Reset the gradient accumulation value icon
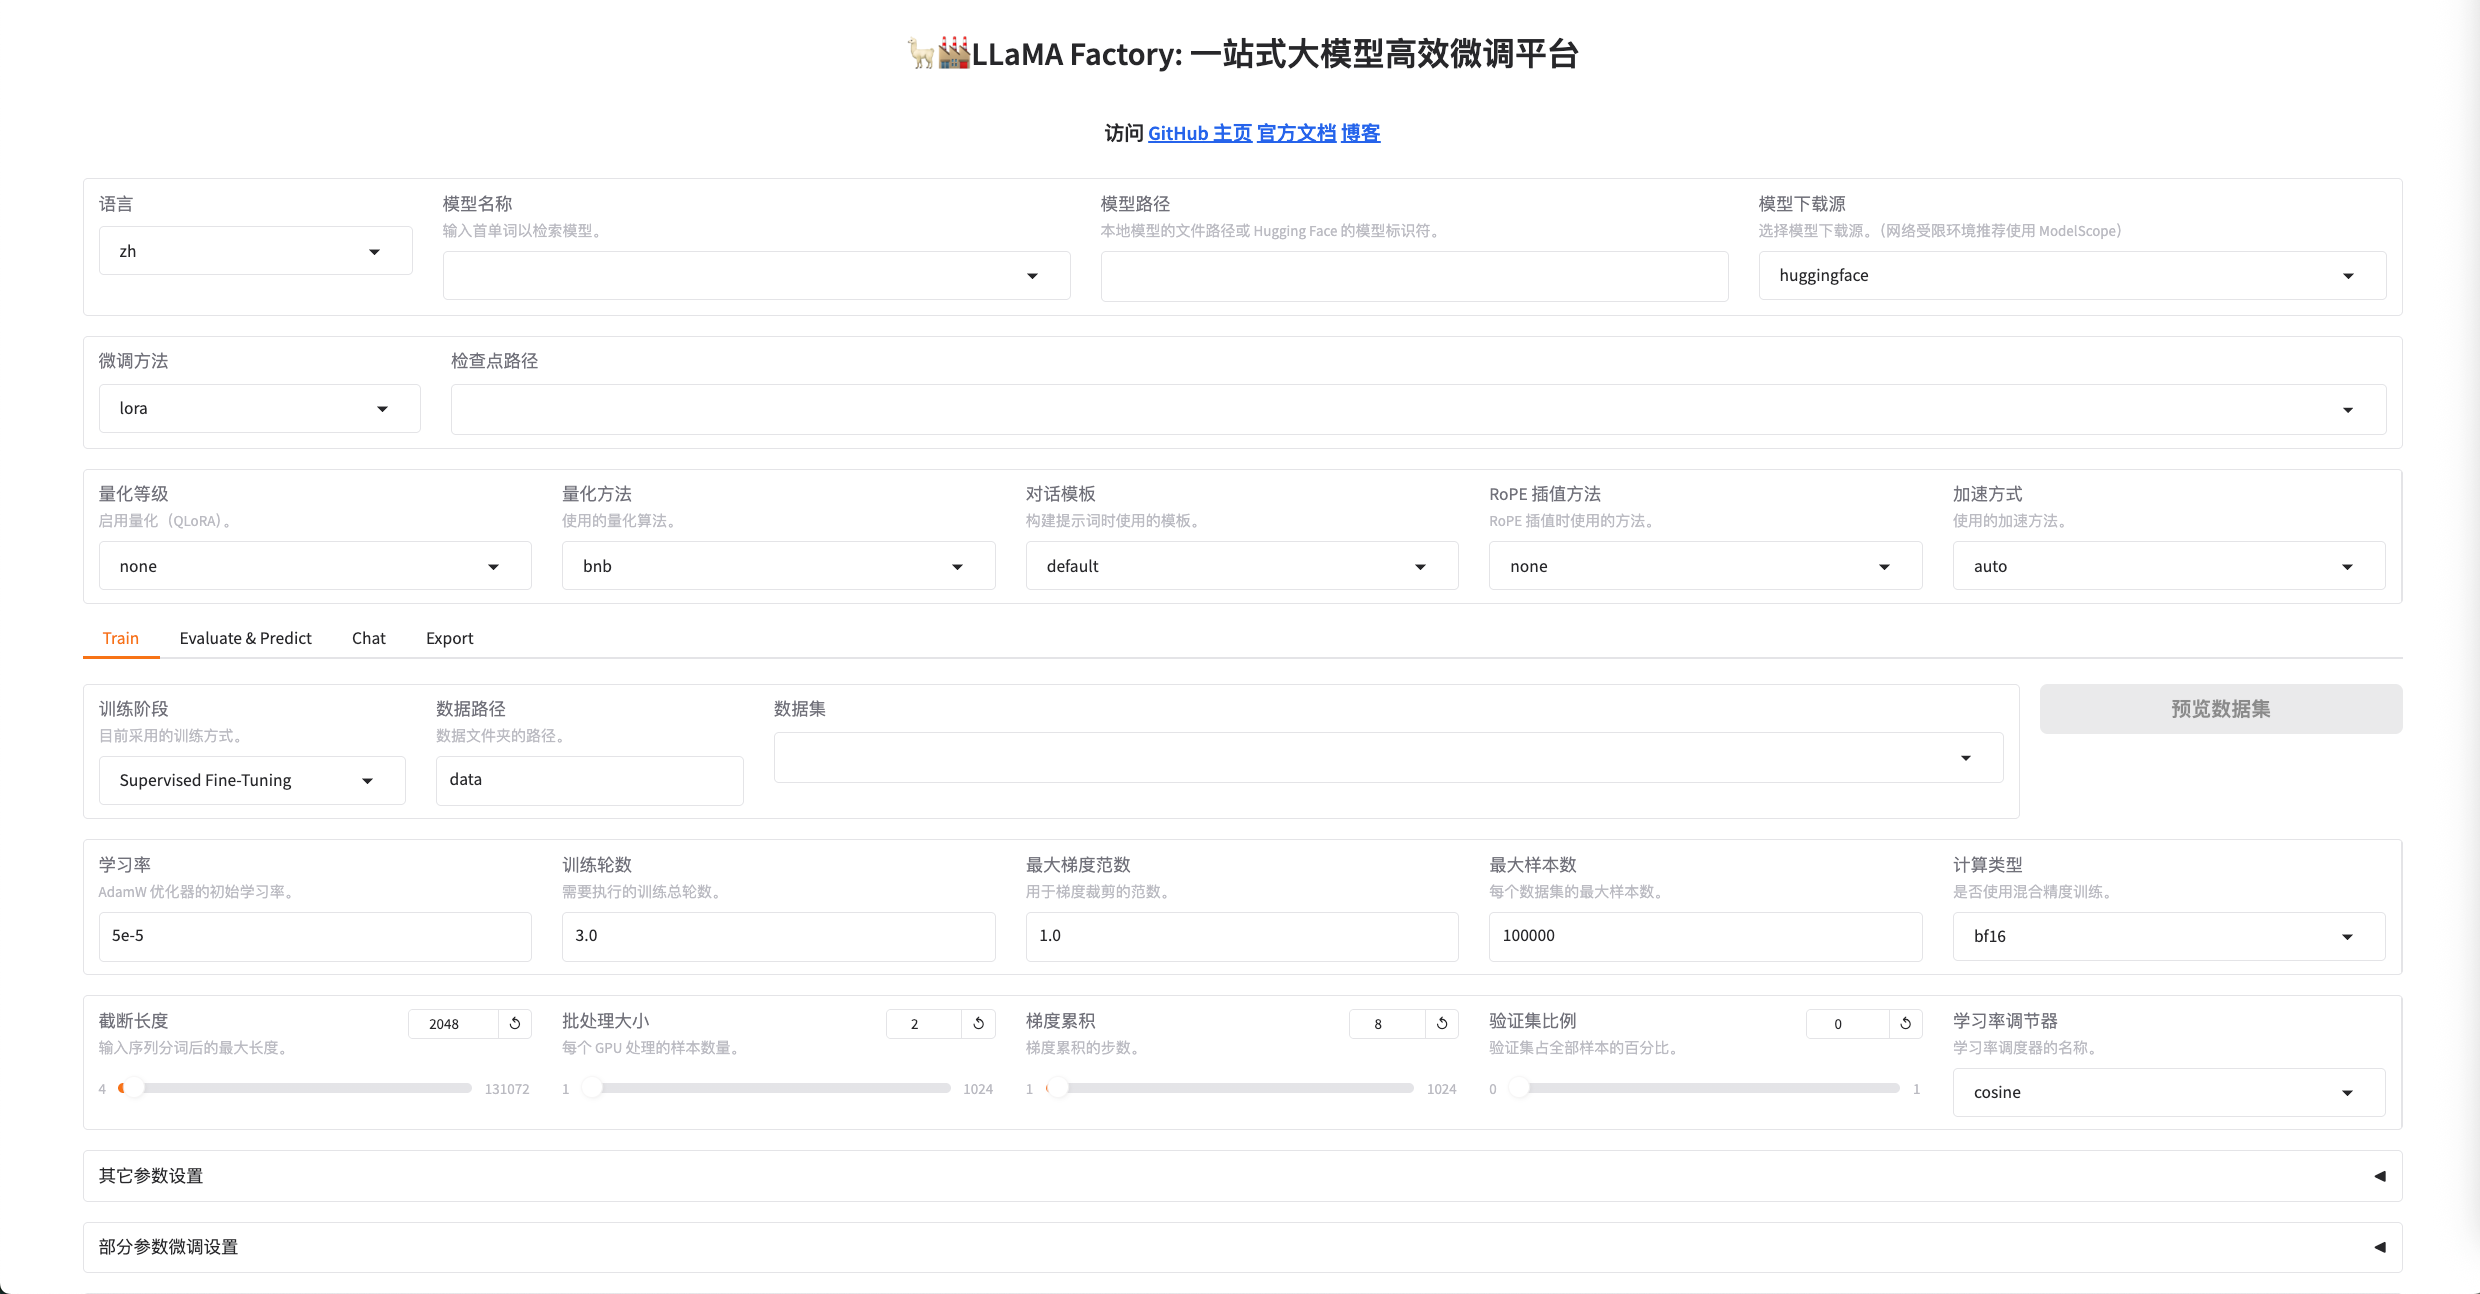The width and height of the screenshot is (2480, 1294). coord(1442,1023)
